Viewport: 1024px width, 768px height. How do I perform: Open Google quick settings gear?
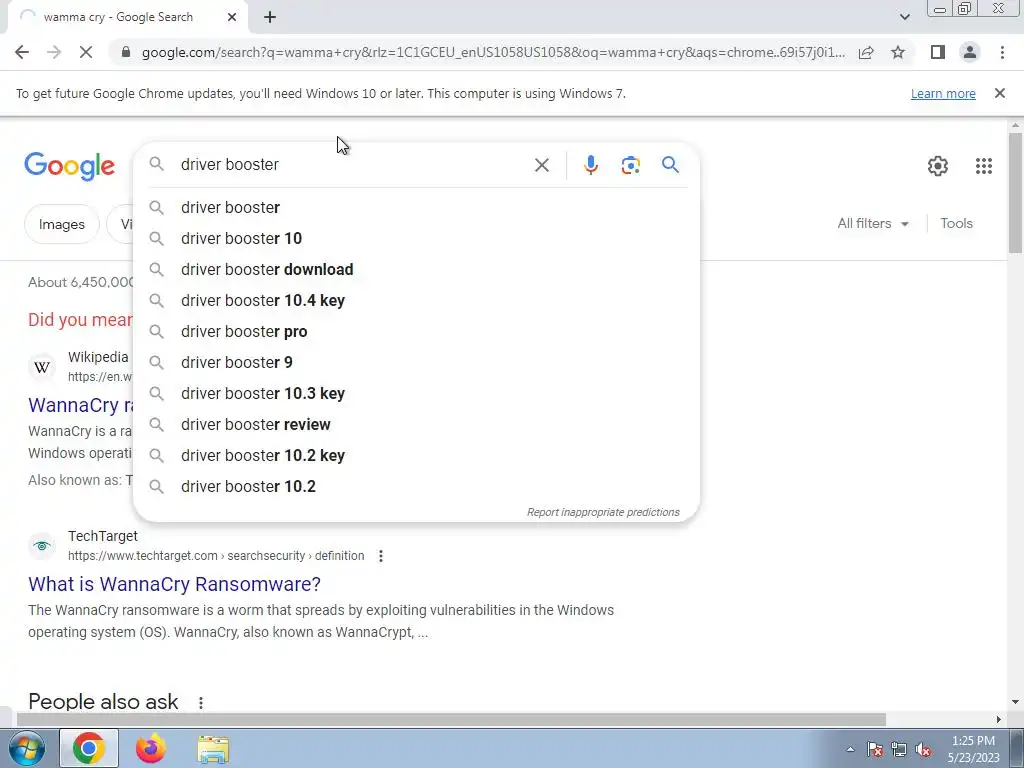(938, 166)
